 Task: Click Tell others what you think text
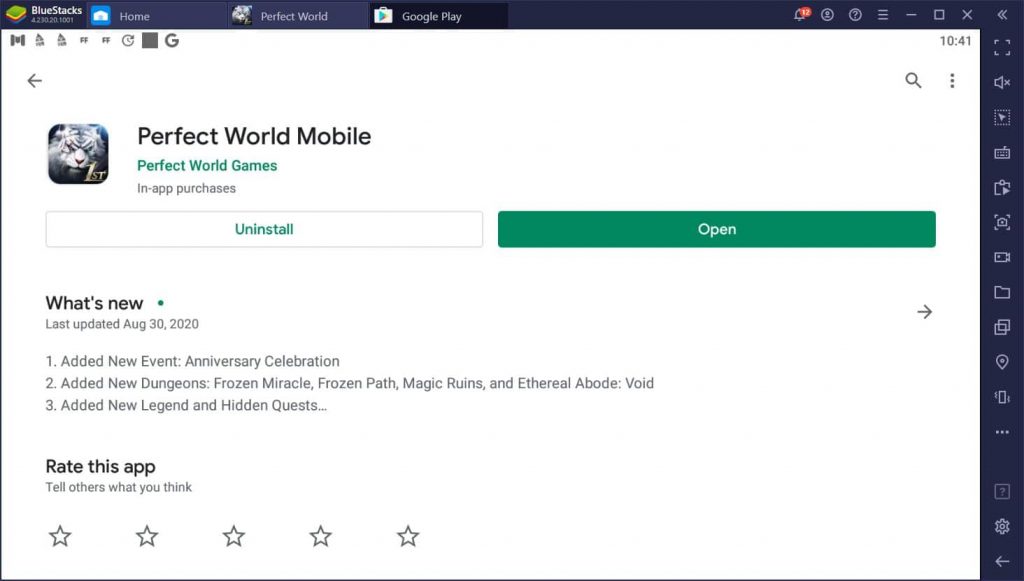tap(119, 487)
